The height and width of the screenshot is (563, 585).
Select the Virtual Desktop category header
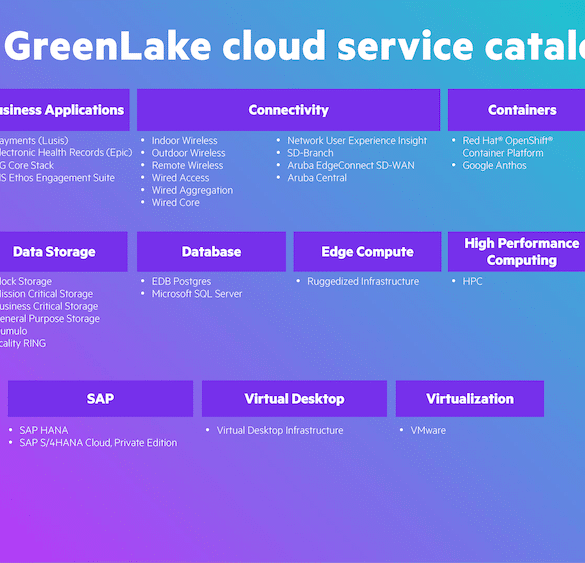point(294,398)
